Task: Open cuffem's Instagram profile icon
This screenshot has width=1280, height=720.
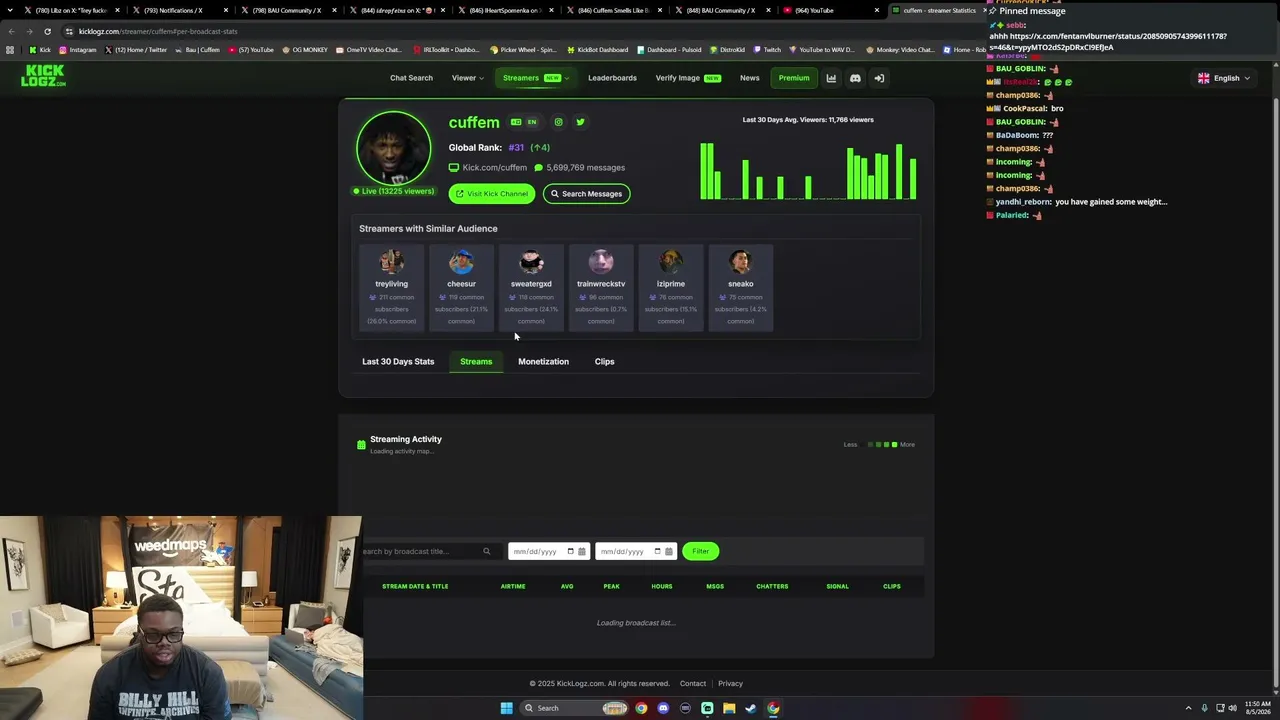Action: coord(558,122)
